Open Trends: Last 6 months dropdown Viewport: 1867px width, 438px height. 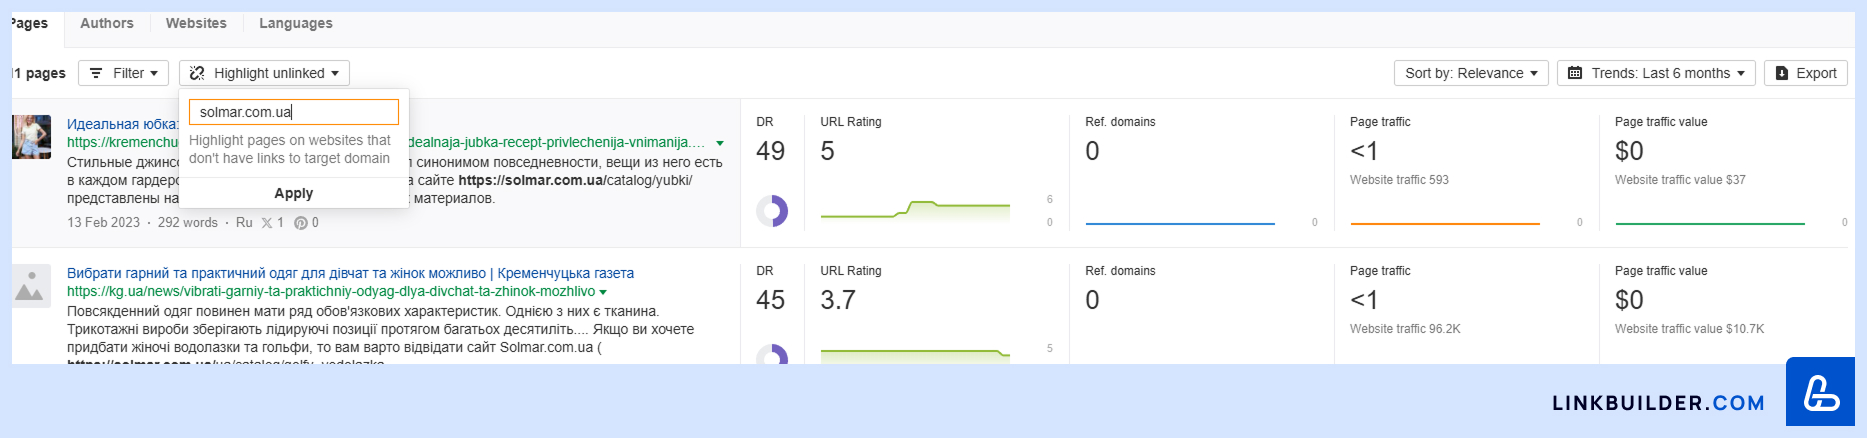pyautogui.click(x=1656, y=73)
